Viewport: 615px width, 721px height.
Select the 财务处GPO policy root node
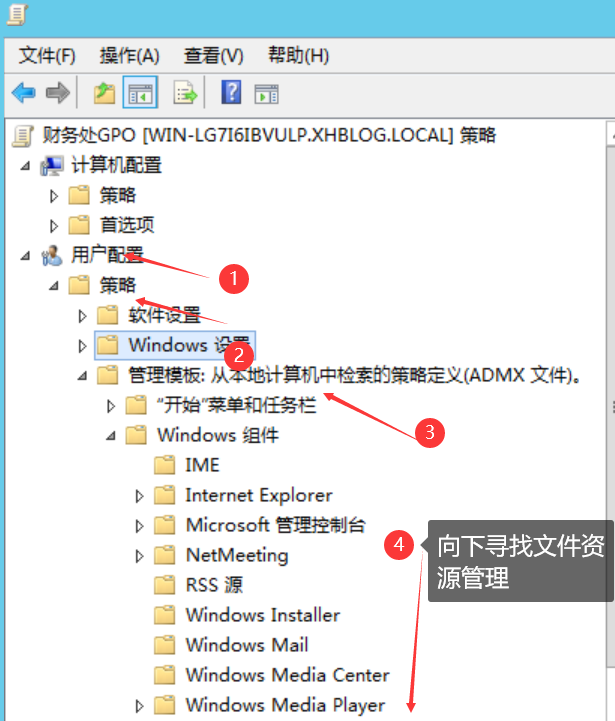tap(269, 136)
